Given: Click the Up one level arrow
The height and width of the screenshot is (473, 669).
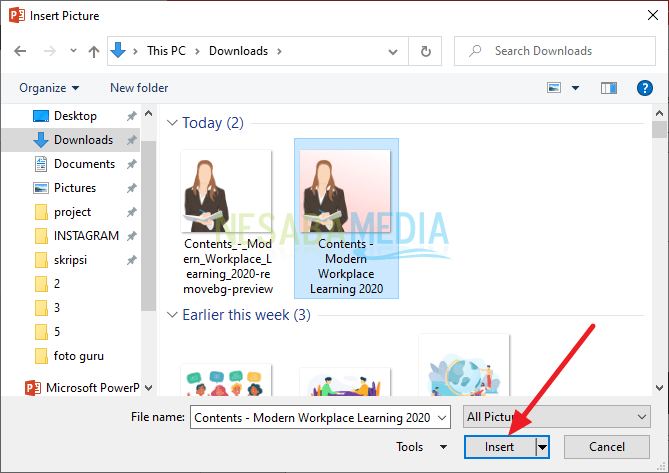Looking at the screenshot, I should [x=93, y=51].
